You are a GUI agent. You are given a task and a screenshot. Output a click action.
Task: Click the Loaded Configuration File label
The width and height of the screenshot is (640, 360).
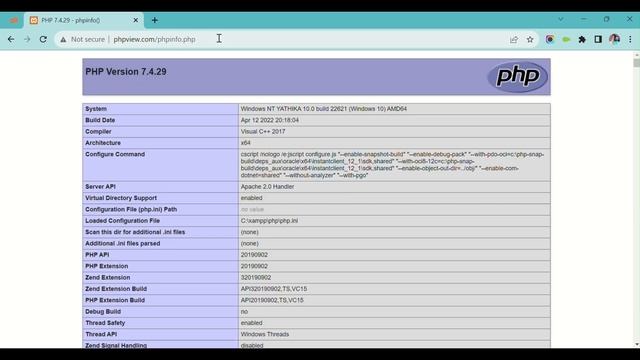(122, 221)
